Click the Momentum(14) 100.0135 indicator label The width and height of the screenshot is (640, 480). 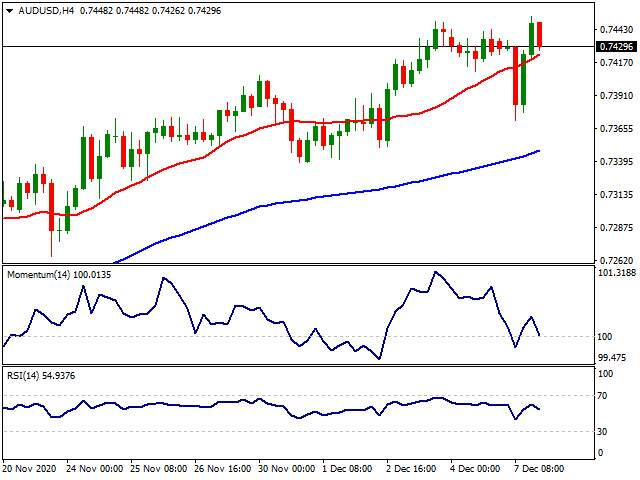[x=59, y=275]
